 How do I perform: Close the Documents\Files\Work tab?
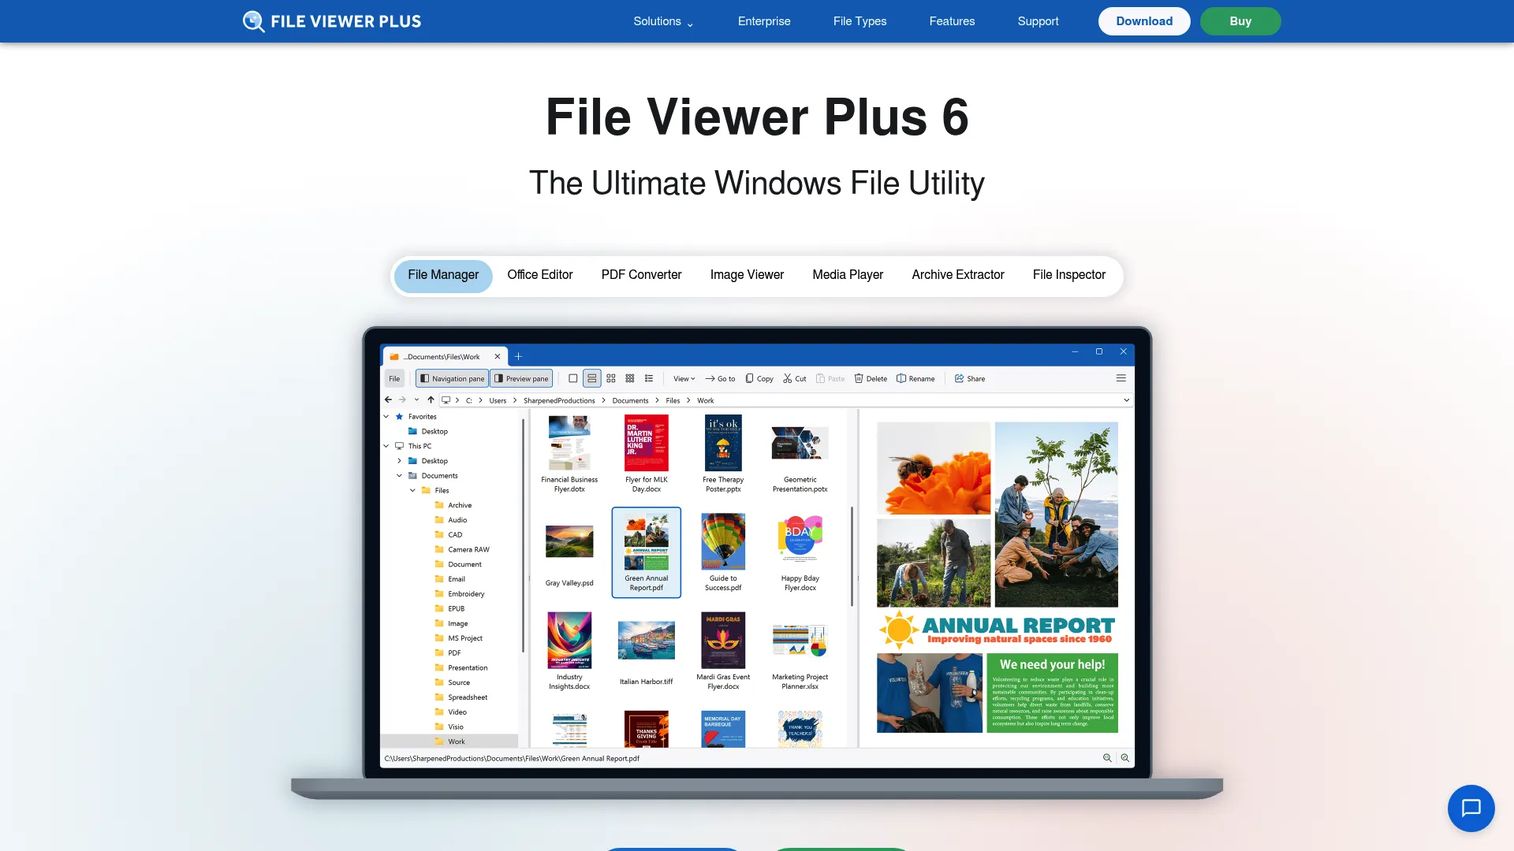pos(497,357)
